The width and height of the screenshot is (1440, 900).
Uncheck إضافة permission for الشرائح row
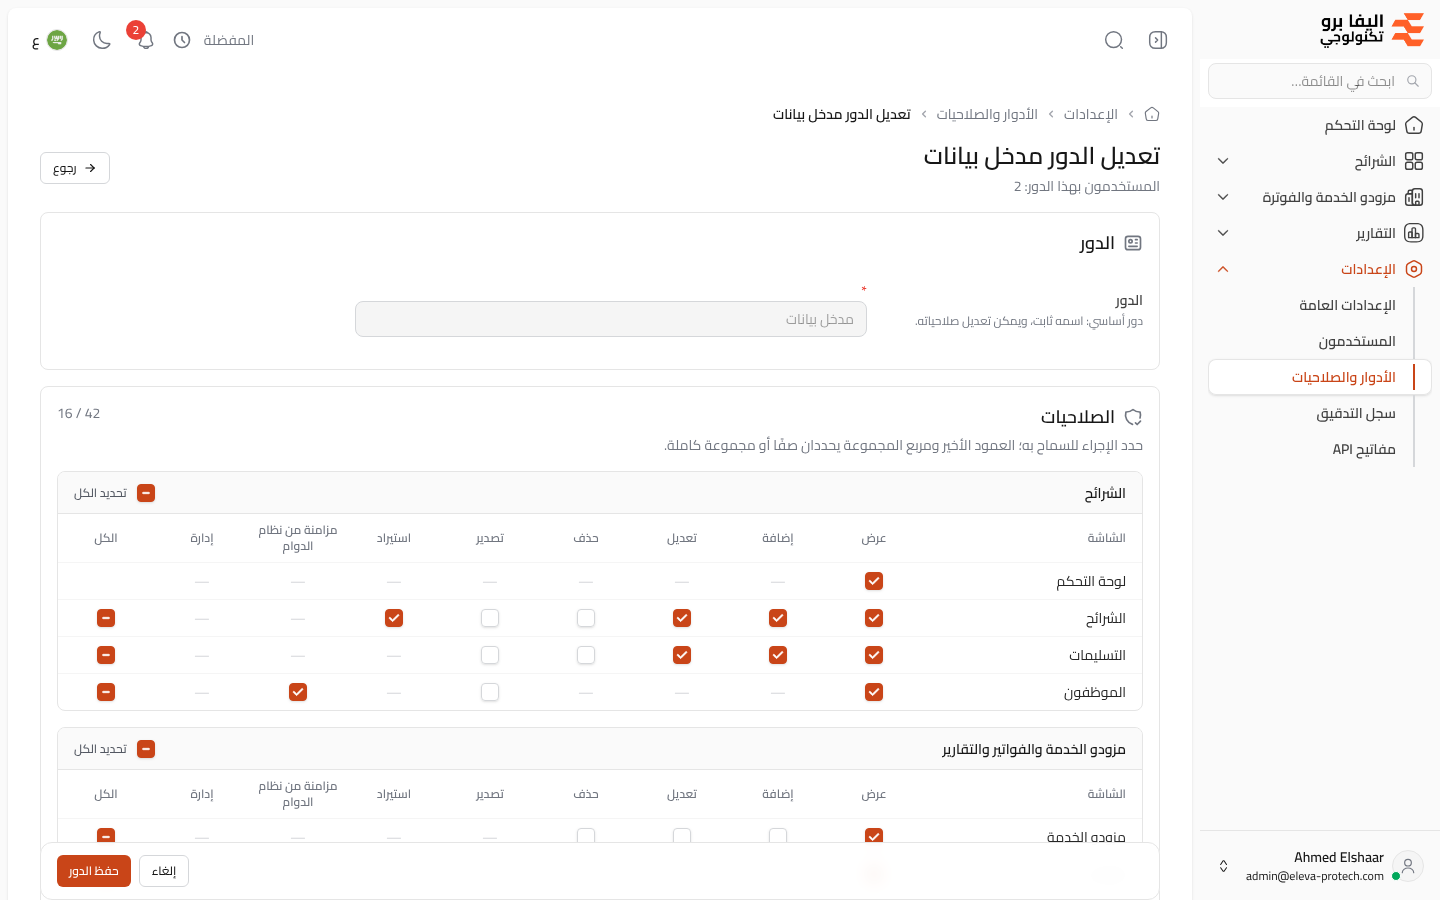pyautogui.click(x=778, y=618)
